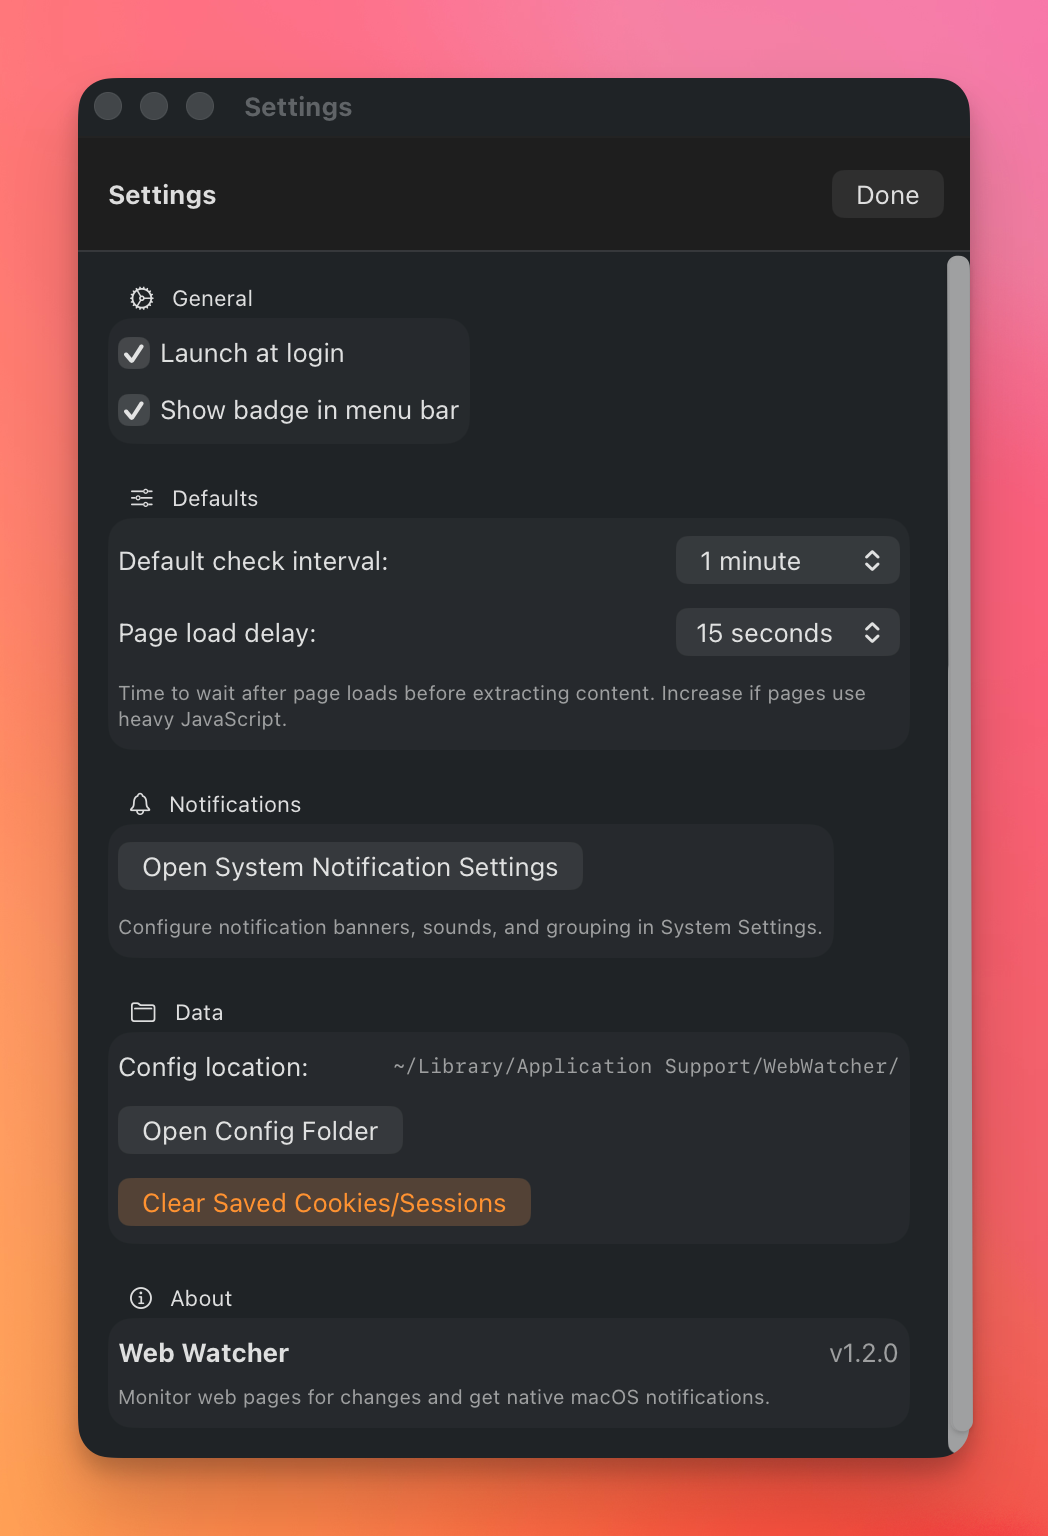This screenshot has height=1536, width=1048.
Task: Click the Done button
Action: 888,195
